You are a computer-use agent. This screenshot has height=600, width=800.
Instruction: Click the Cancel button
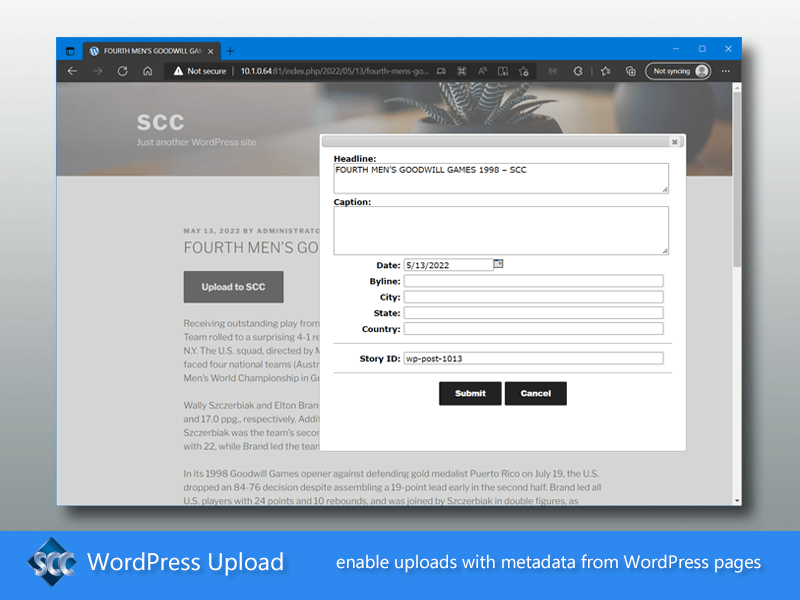(x=536, y=393)
